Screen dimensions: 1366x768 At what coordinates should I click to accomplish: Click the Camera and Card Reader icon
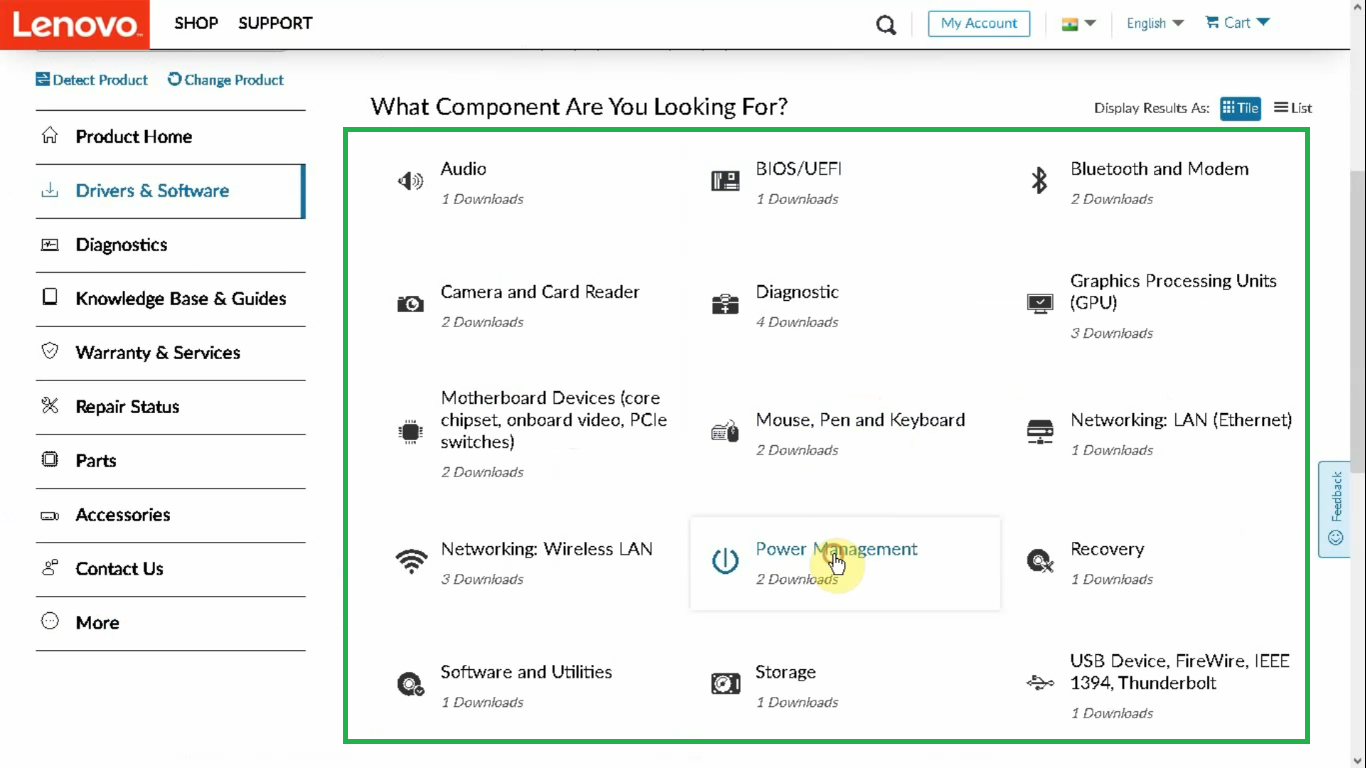pyautogui.click(x=410, y=304)
